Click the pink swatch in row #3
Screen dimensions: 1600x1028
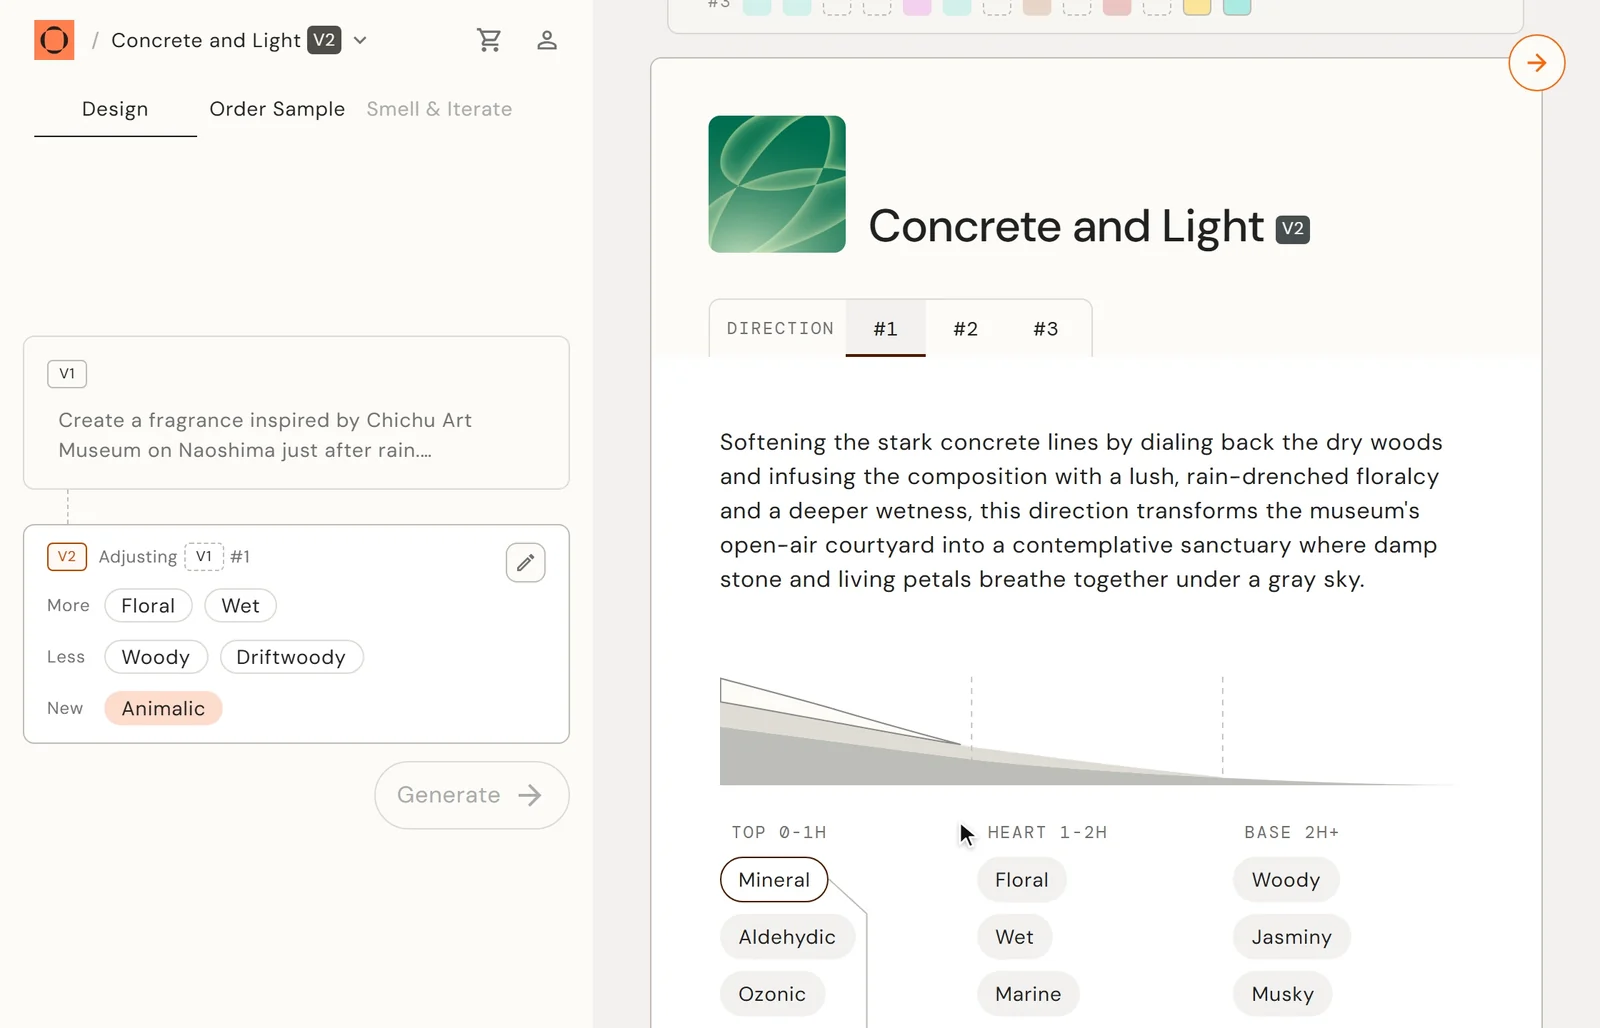917,6
